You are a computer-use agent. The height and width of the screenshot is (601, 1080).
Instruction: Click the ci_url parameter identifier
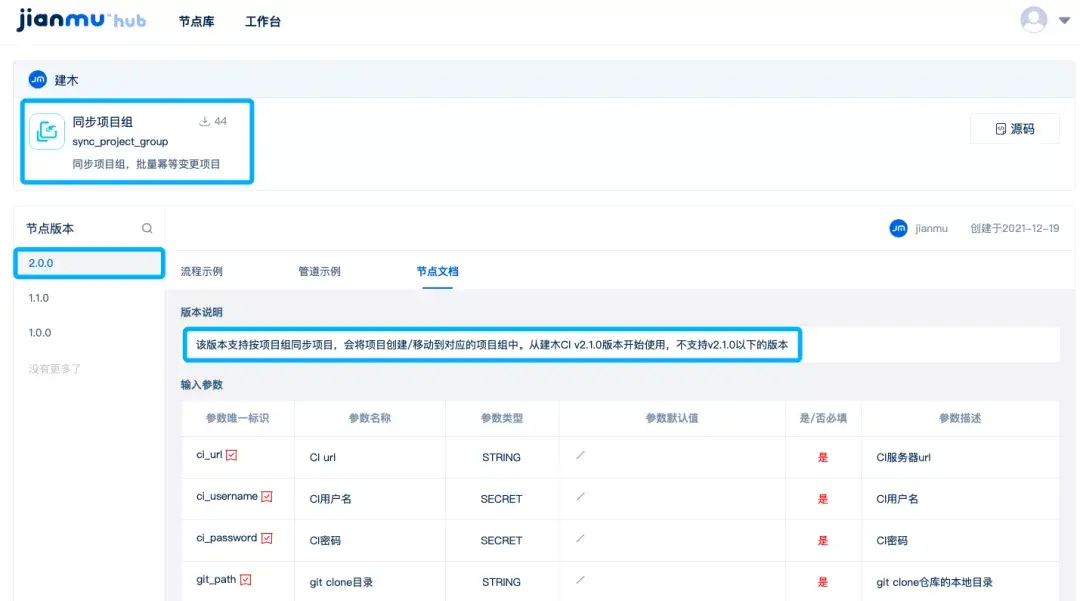coord(209,454)
